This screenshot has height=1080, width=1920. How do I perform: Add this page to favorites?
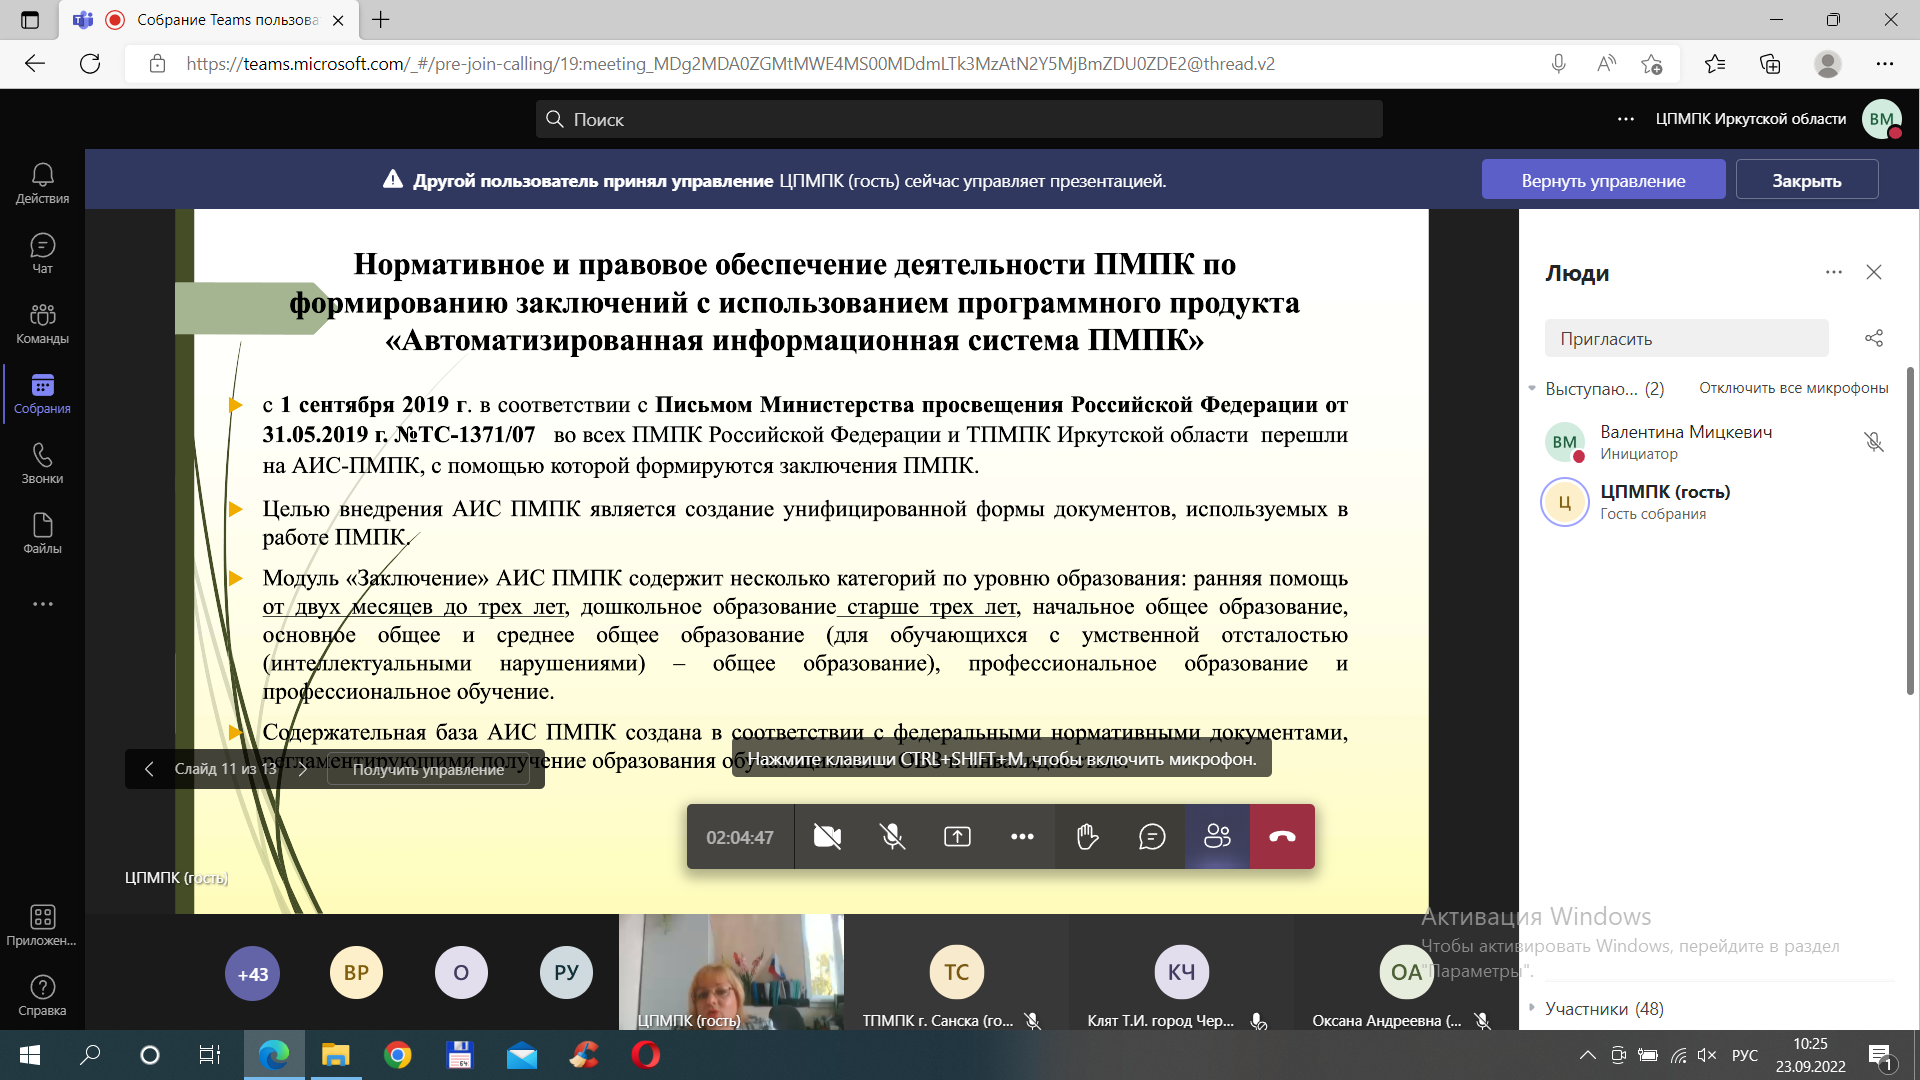point(1651,64)
